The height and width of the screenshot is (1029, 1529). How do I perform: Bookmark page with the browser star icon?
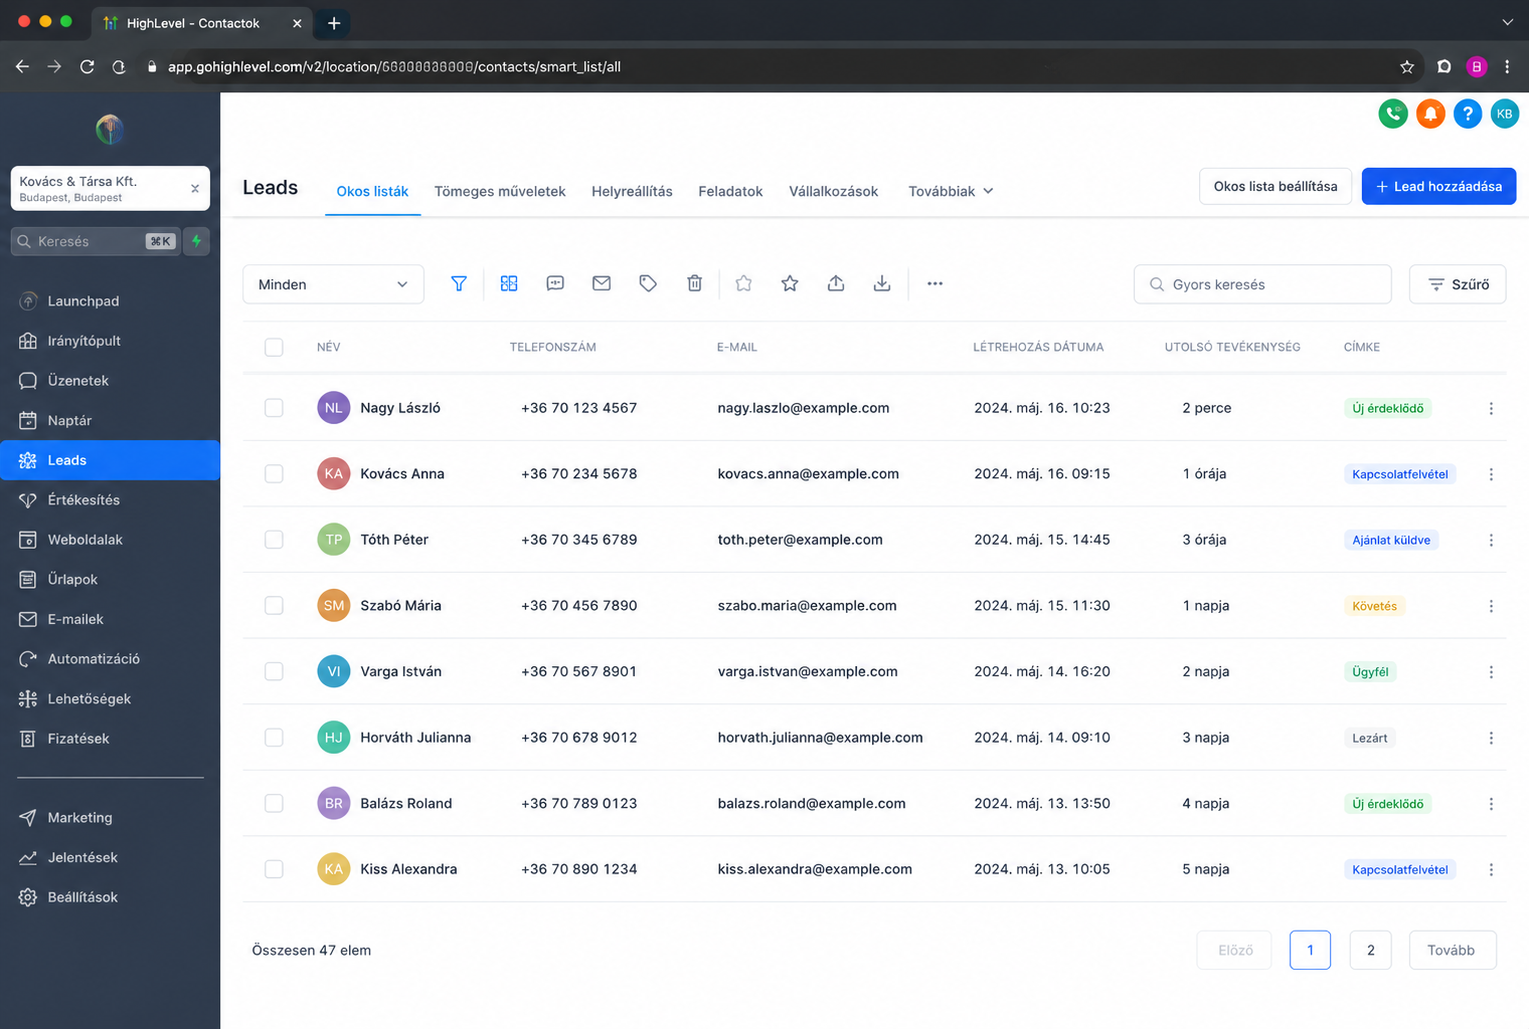coord(1407,67)
